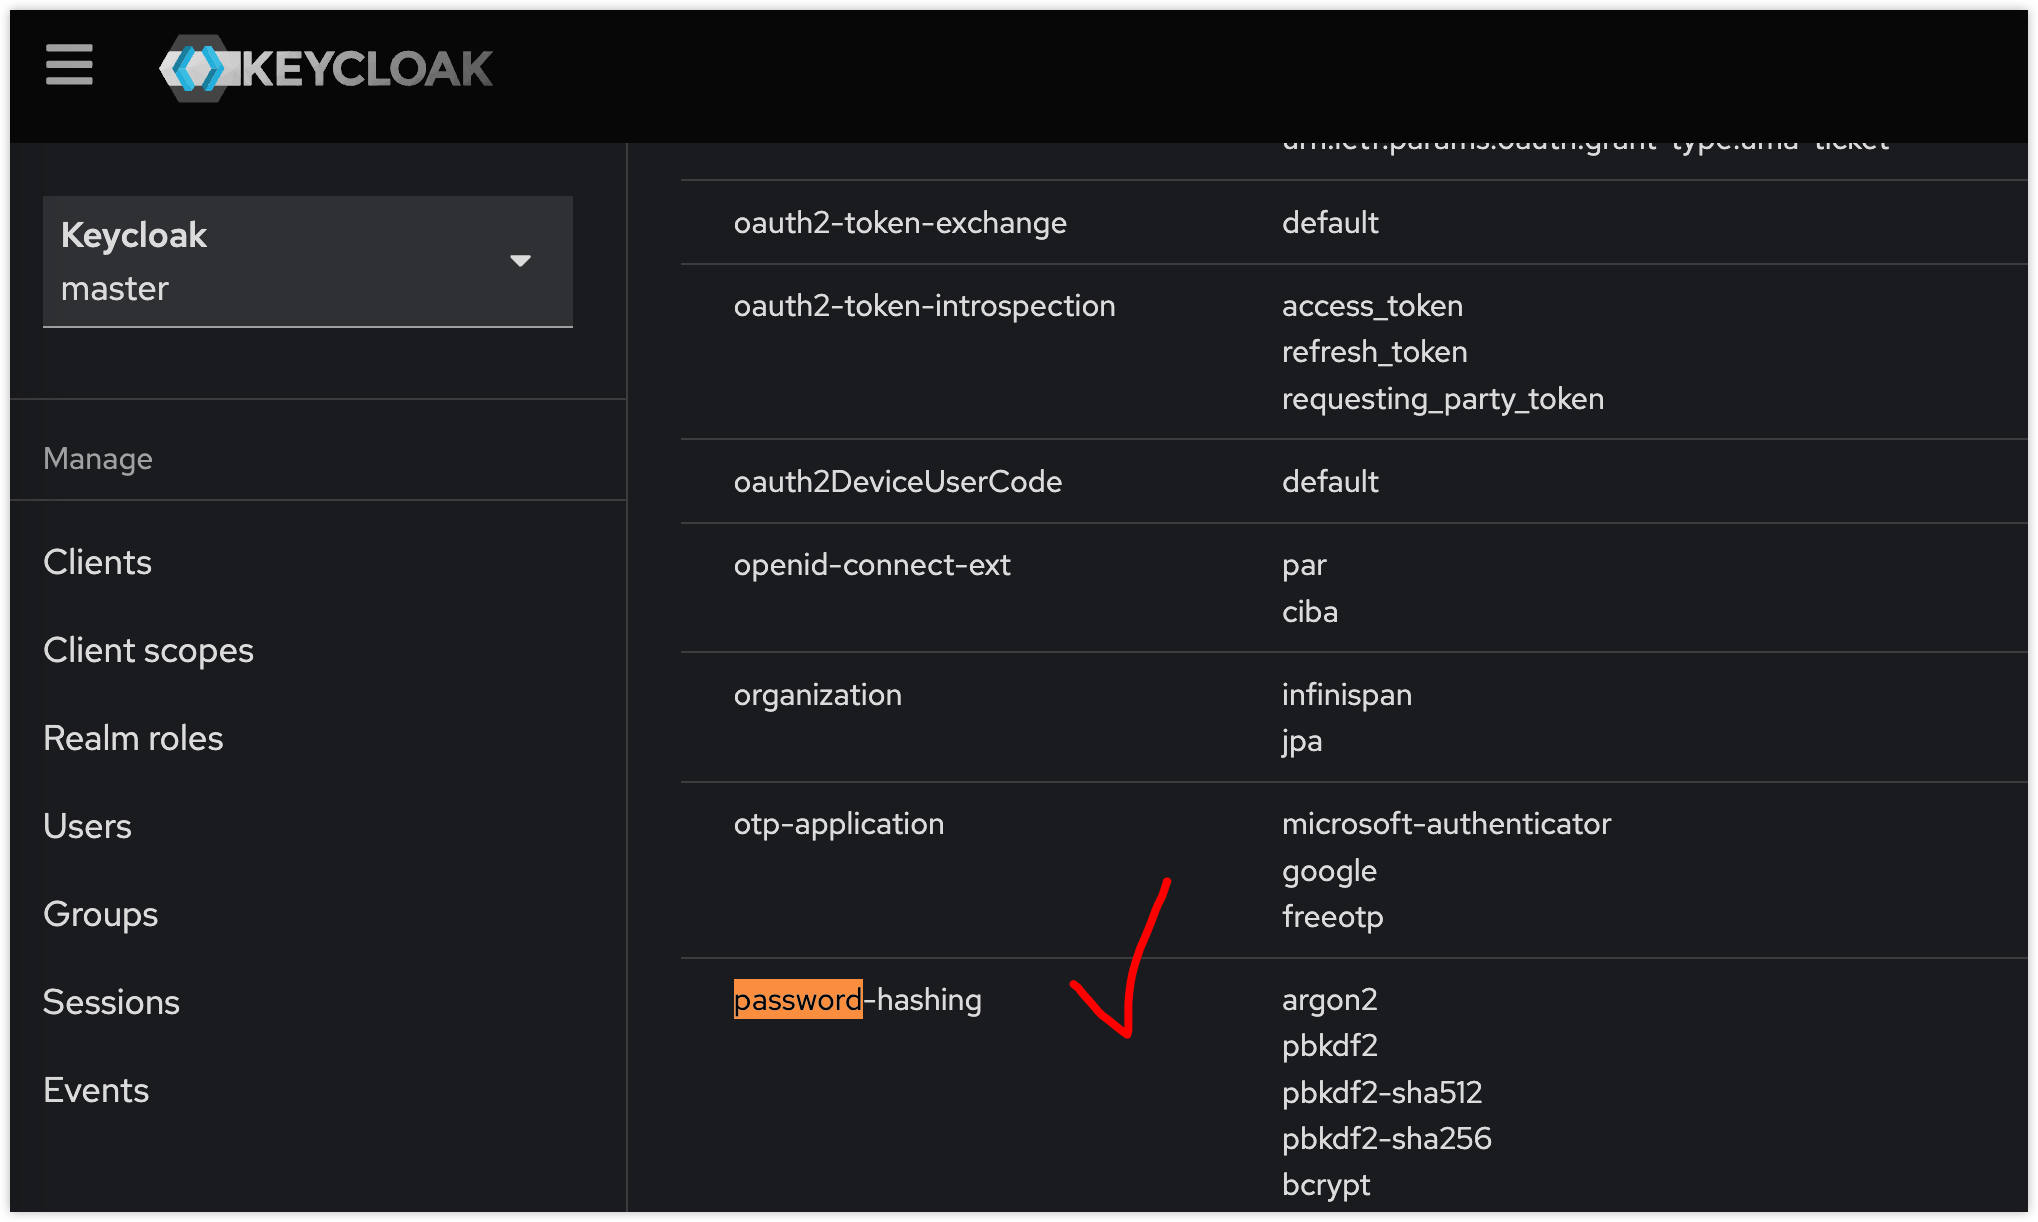The height and width of the screenshot is (1222, 2038).
Task: Open Realm roles section
Action: [133, 738]
